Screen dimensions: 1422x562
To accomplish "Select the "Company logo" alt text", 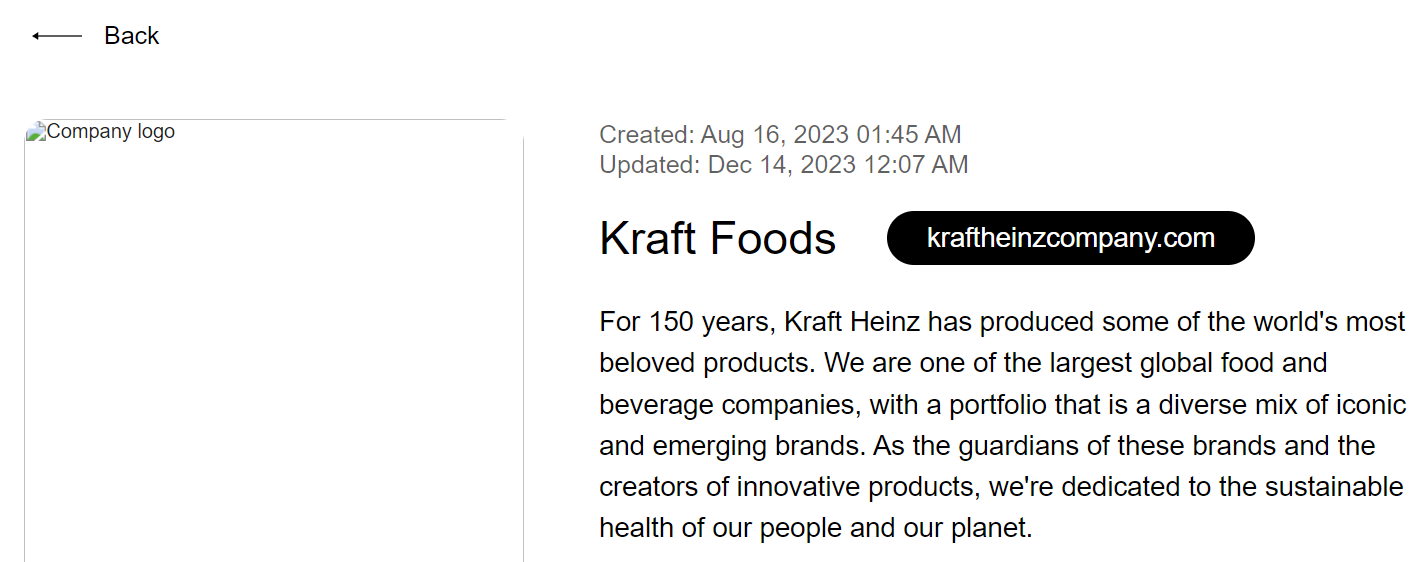I will click(x=110, y=131).
